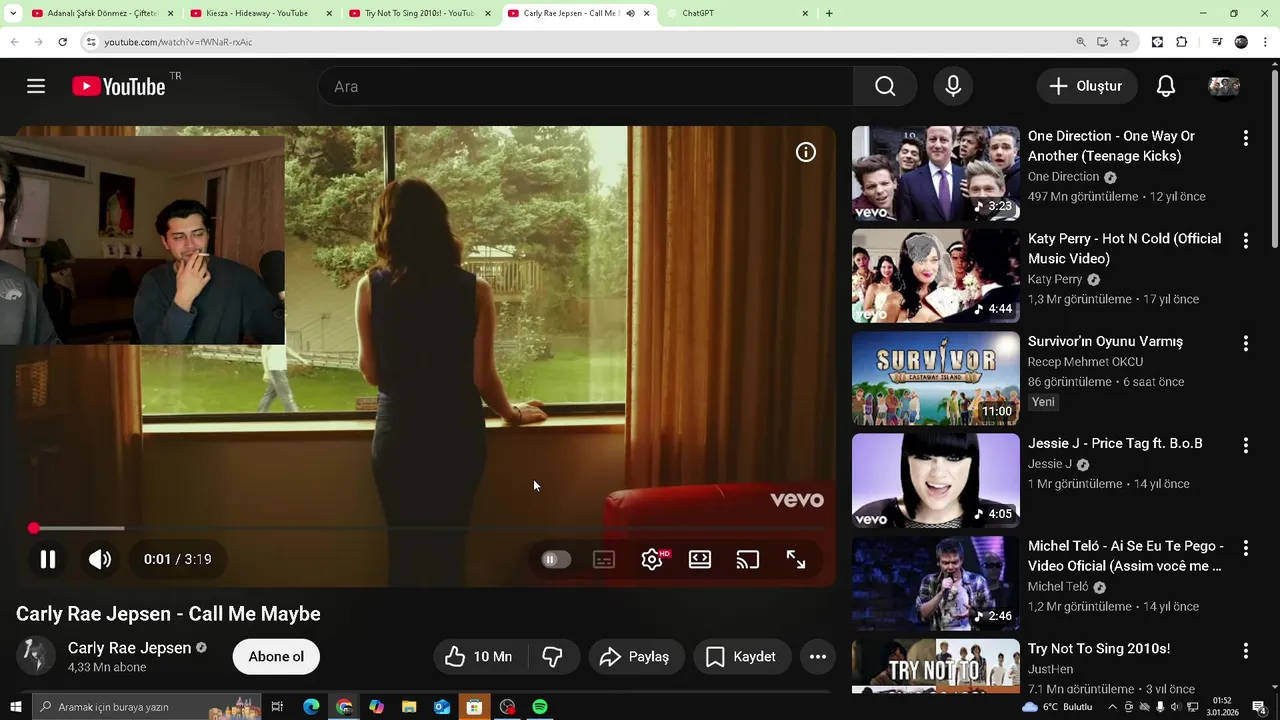Viewport: 1280px width, 720px height.
Task: Open the Windows Start menu
Action: (x=14, y=707)
